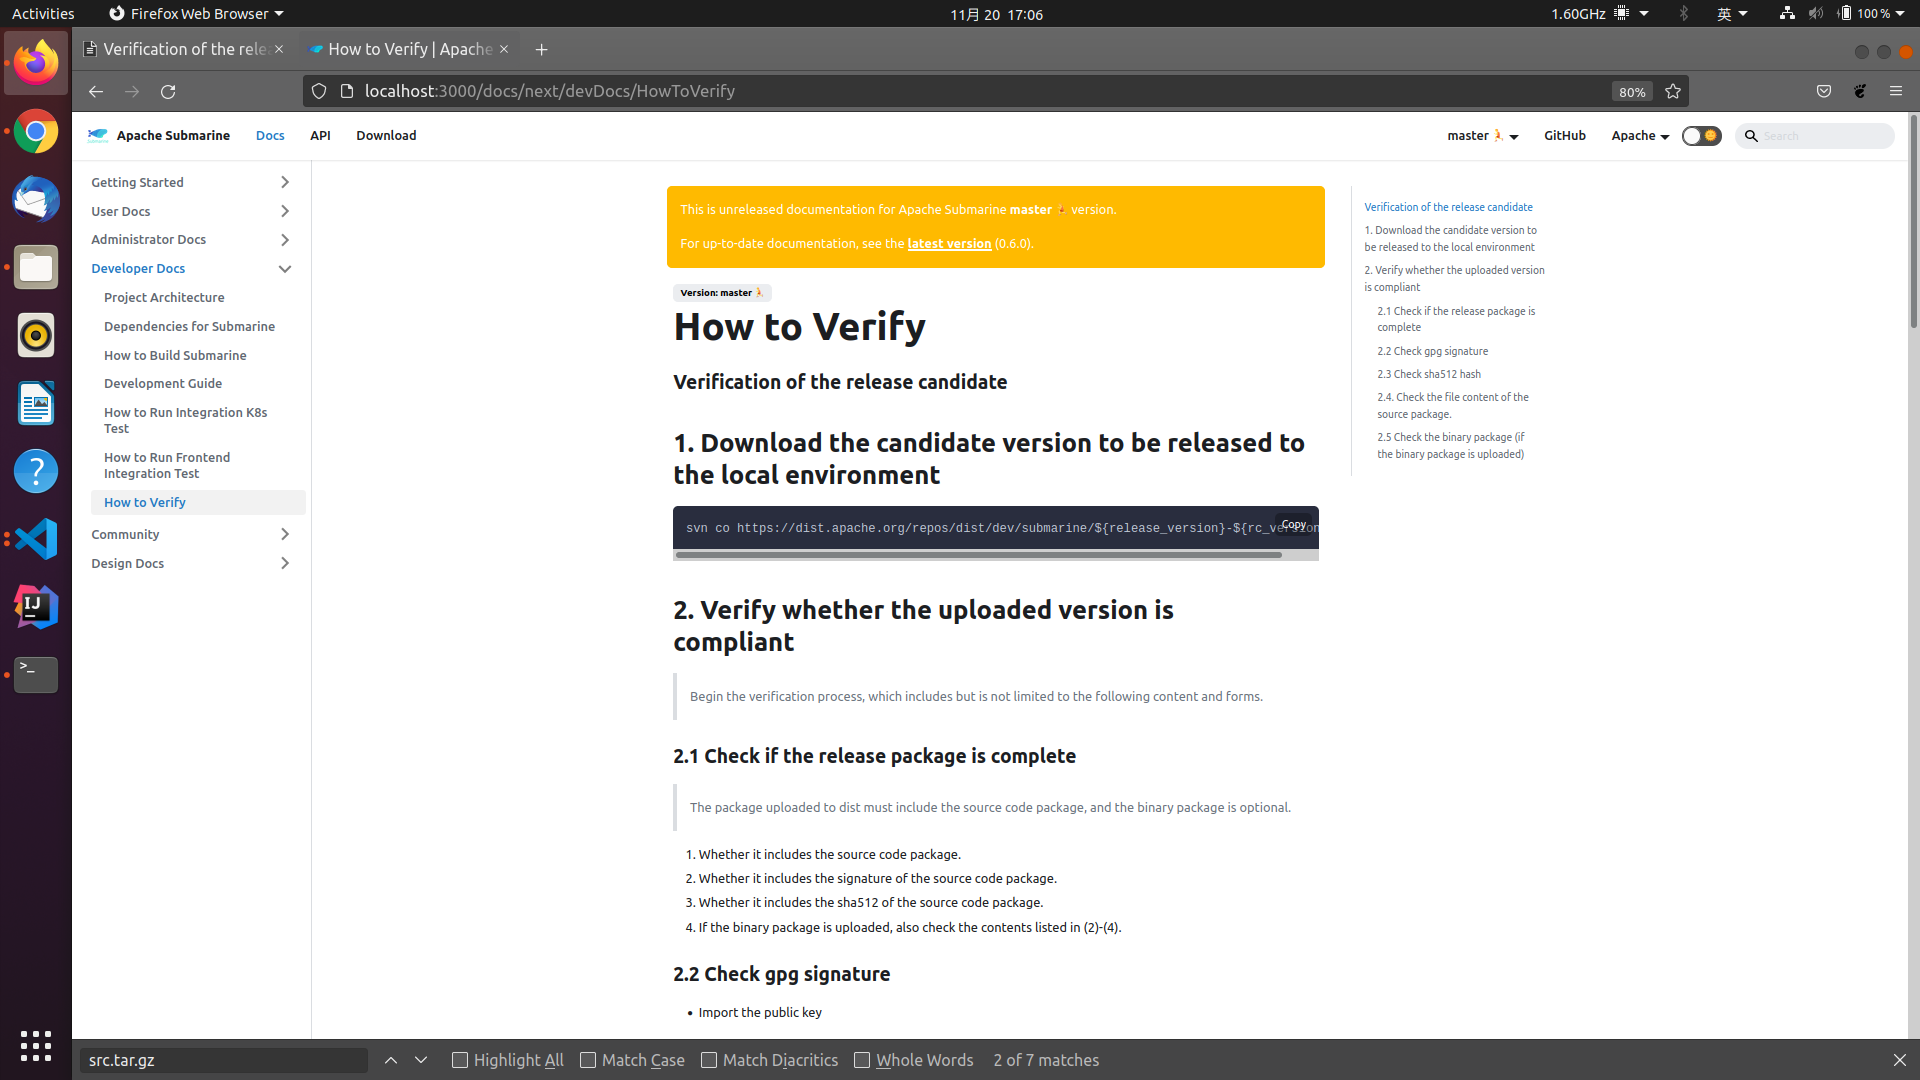Screen dimensions: 1920x1080
Task: Click the code block horizontal scrollbar
Action: (978, 555)
